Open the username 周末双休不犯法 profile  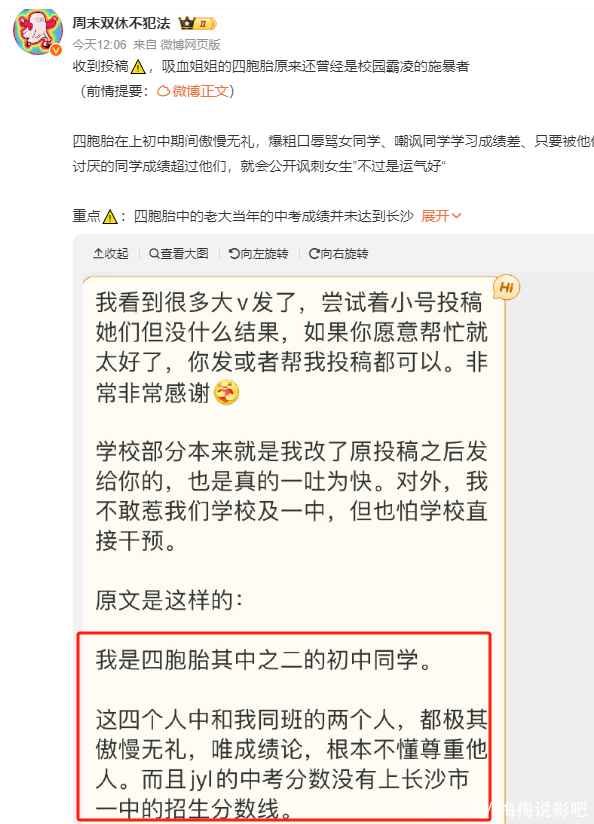(121, 24)
